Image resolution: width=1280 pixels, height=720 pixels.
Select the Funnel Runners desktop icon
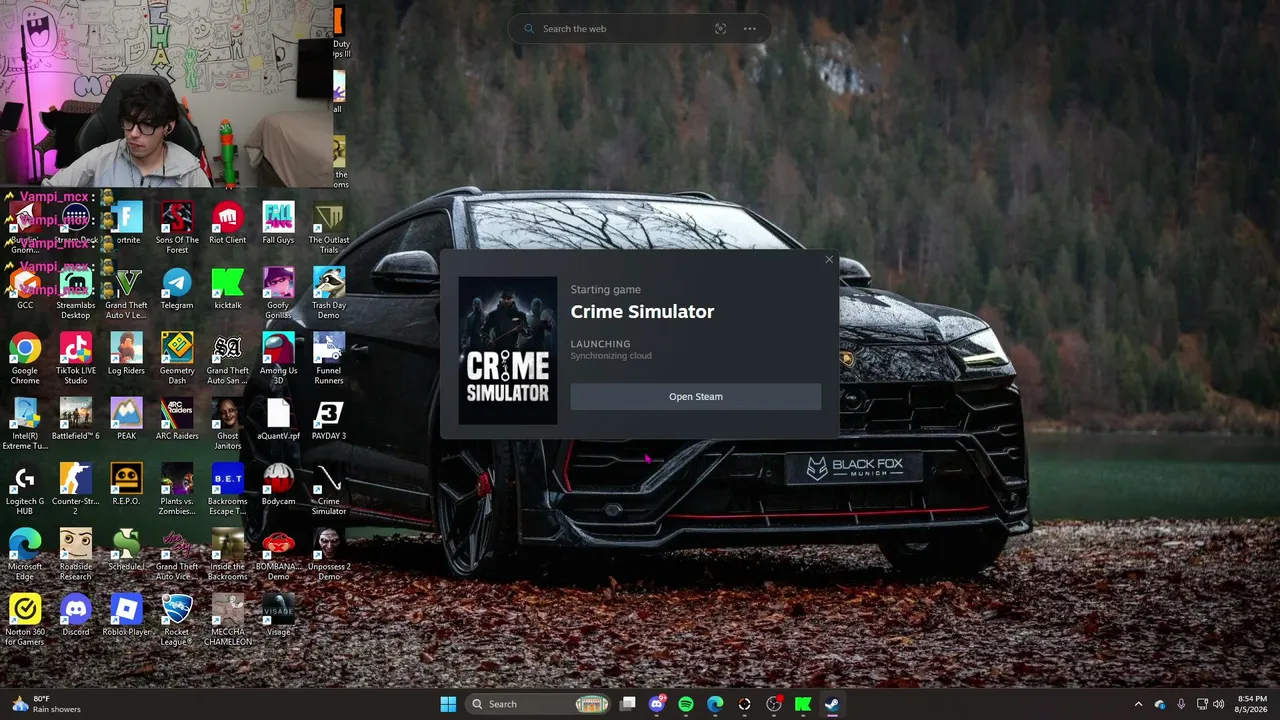pos(329,359)
